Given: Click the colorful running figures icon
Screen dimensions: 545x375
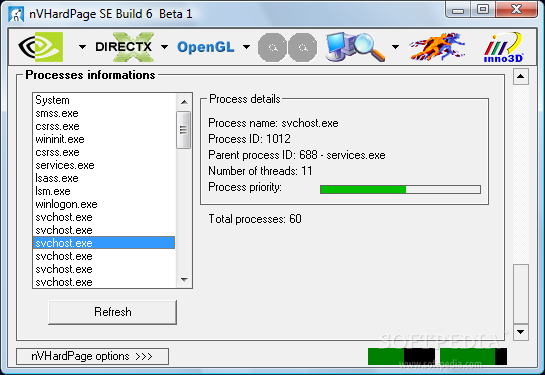Looking at the screenshot, I should coord(437,47).
